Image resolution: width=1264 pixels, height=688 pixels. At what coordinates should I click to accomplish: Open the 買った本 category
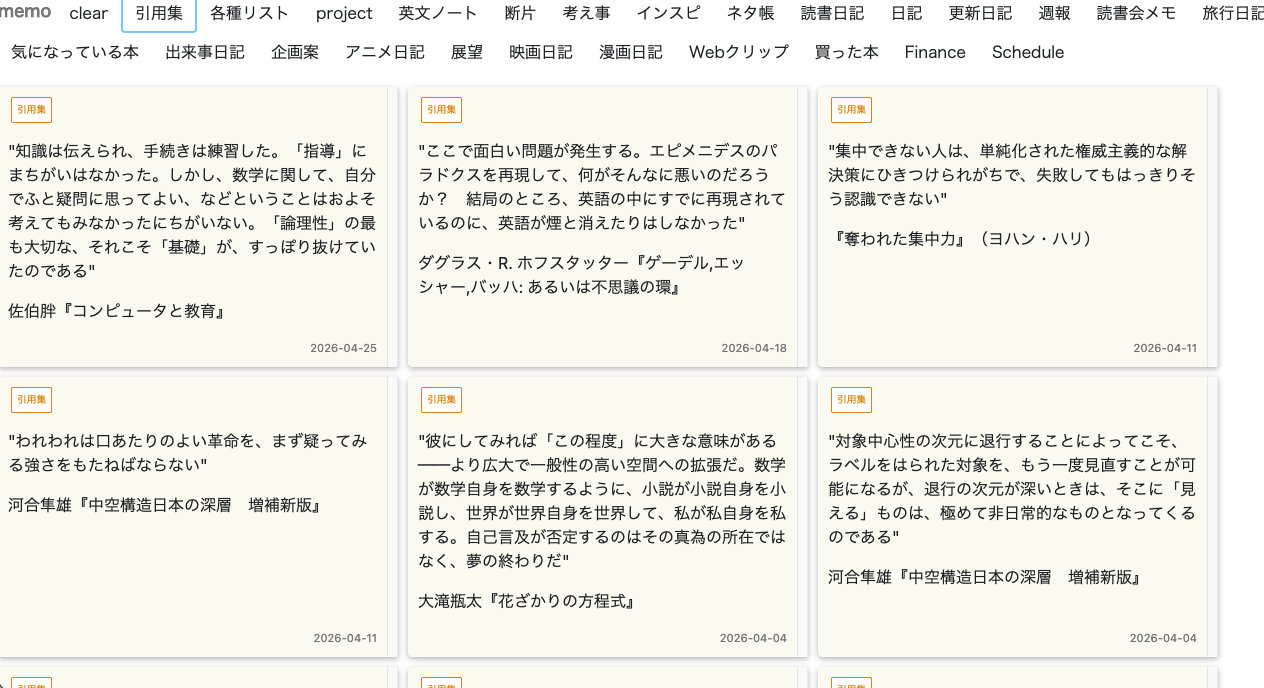click(845, 52)
